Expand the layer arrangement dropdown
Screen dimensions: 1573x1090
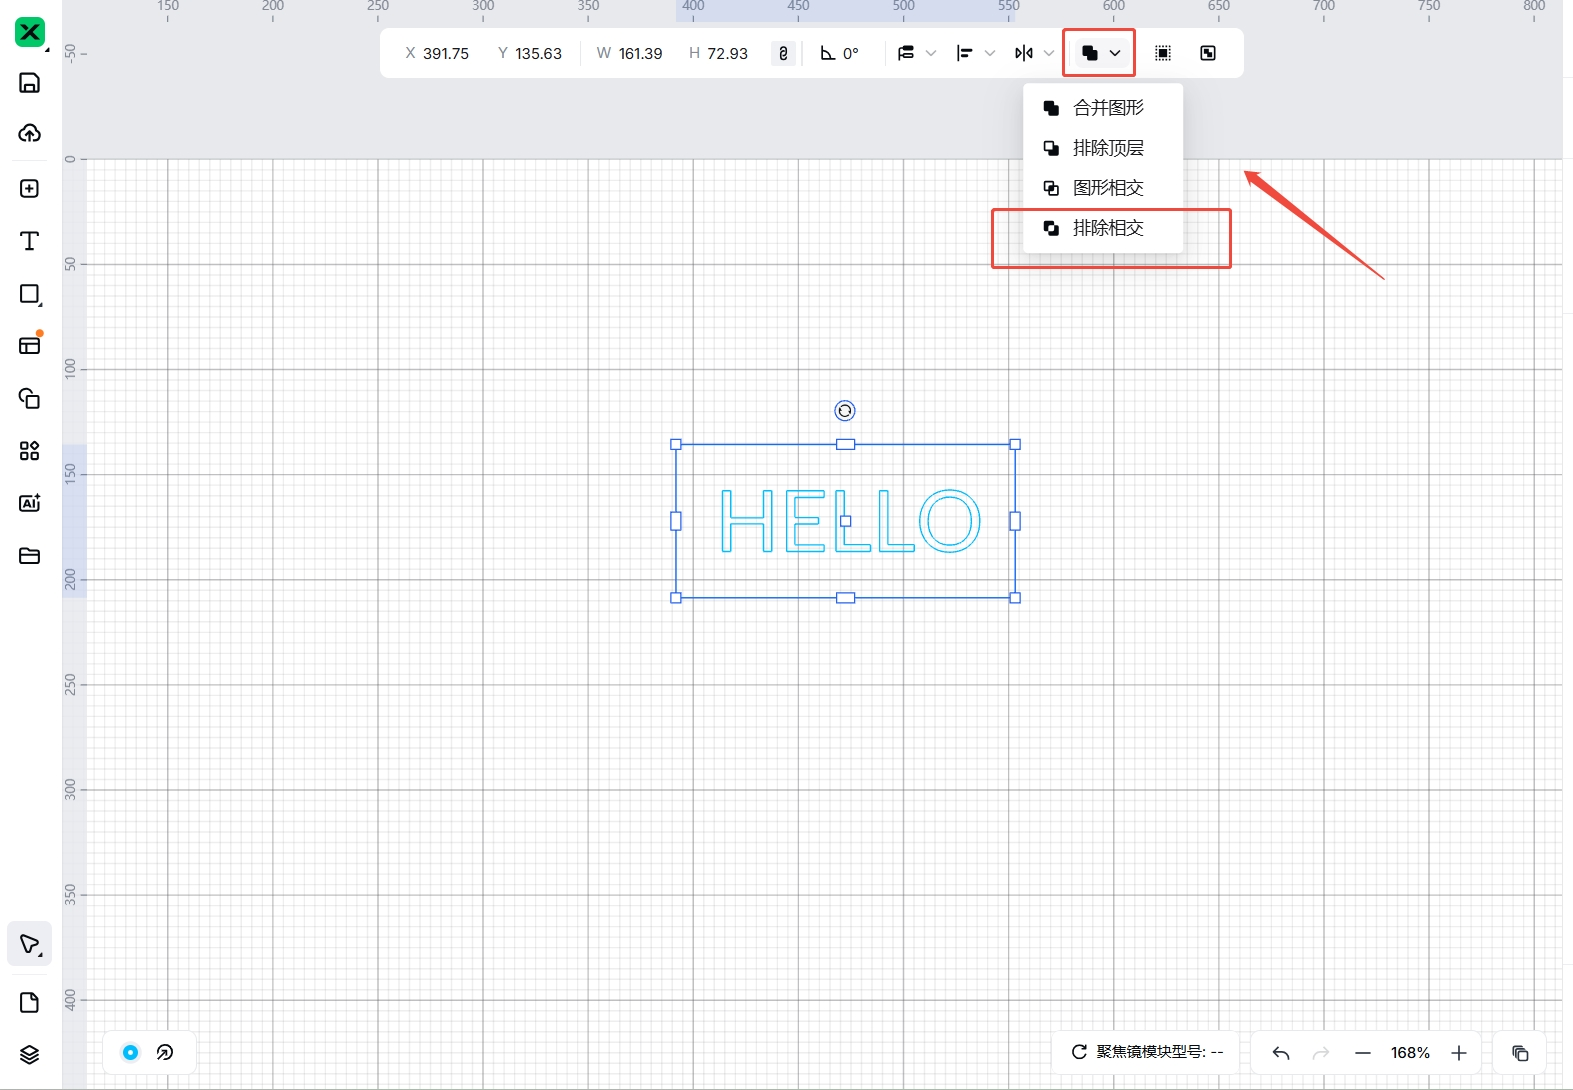pos(916,54)
